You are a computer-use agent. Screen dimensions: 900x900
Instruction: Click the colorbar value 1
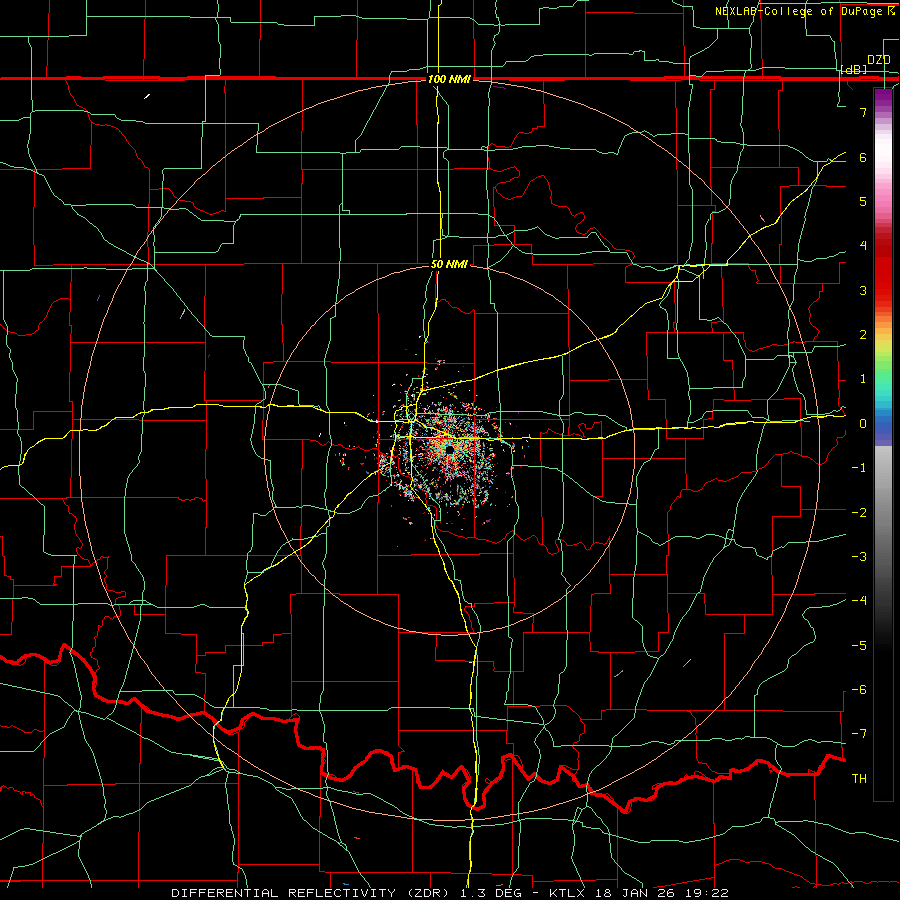pos(863,379)
